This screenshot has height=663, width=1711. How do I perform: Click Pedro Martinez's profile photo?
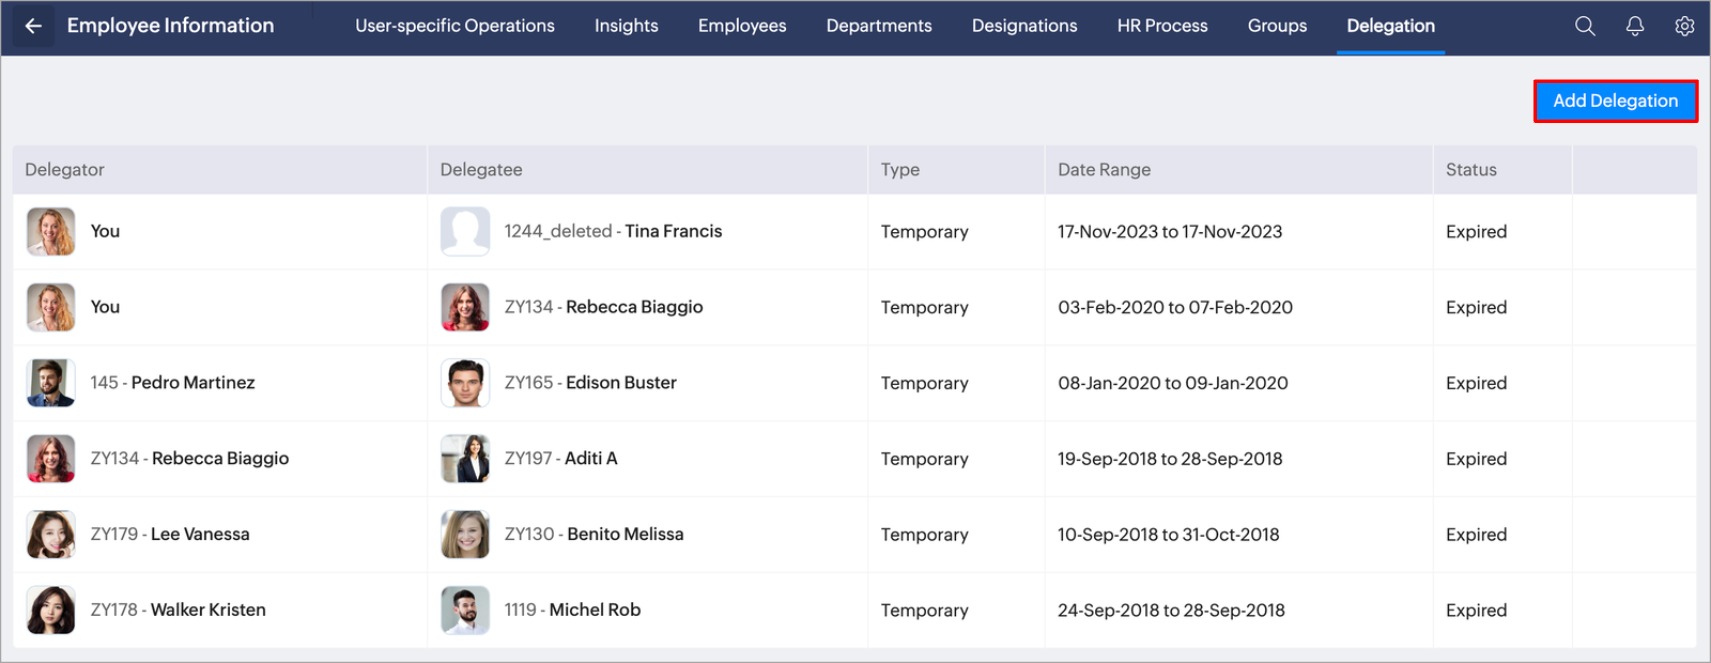tap(51, 383)
